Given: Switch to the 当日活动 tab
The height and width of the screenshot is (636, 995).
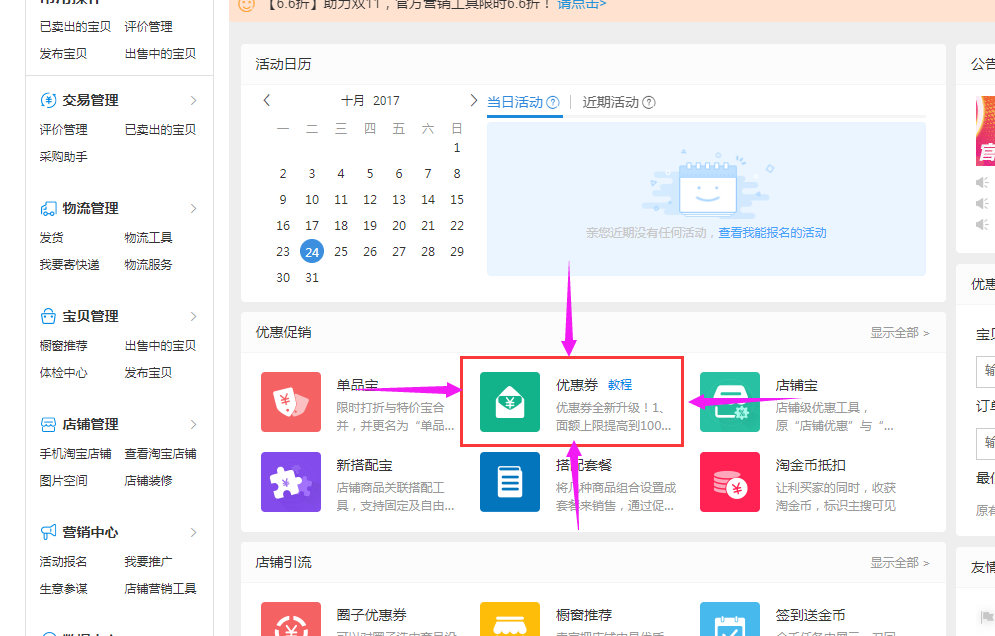Looking at the screenshot, I should (515, 102).
